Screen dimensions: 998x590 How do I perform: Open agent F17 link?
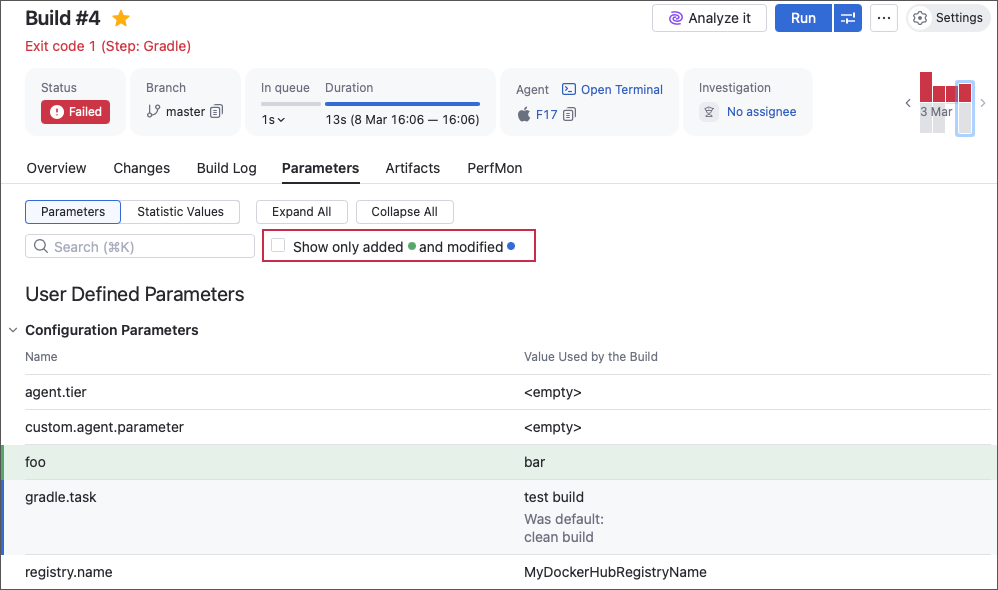[546, 115]
